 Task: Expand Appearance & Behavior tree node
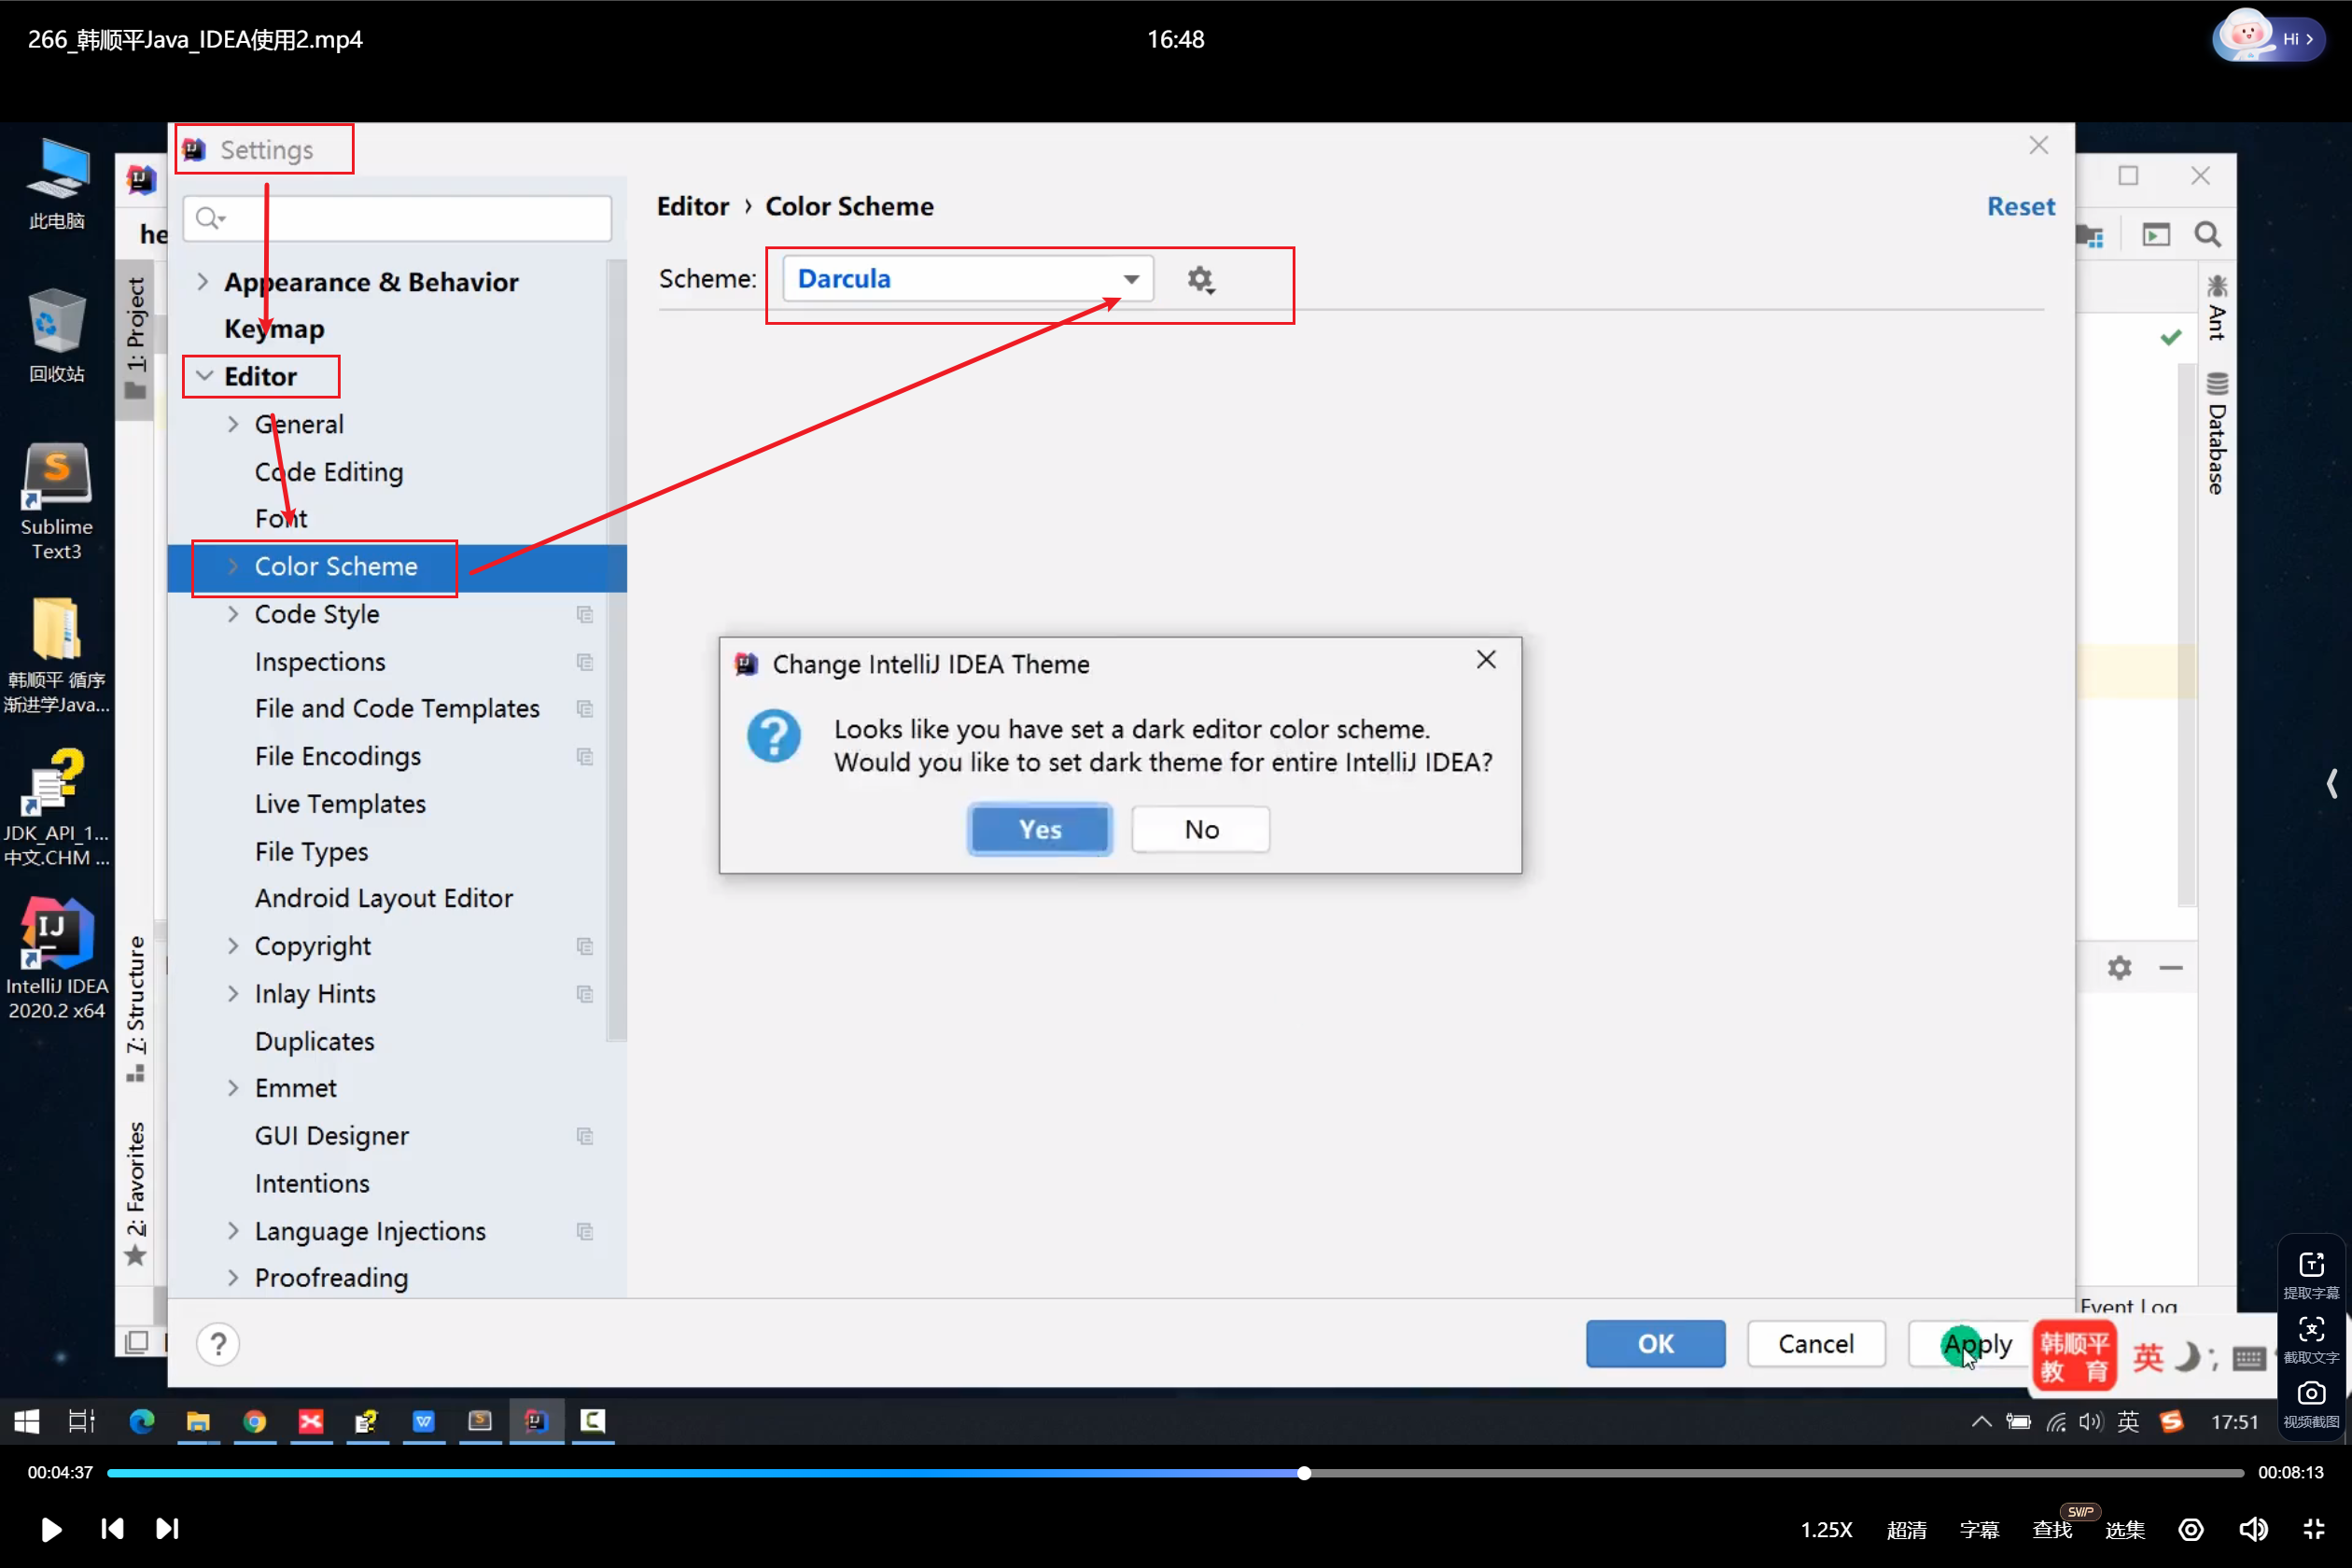[x=203, y=282]
